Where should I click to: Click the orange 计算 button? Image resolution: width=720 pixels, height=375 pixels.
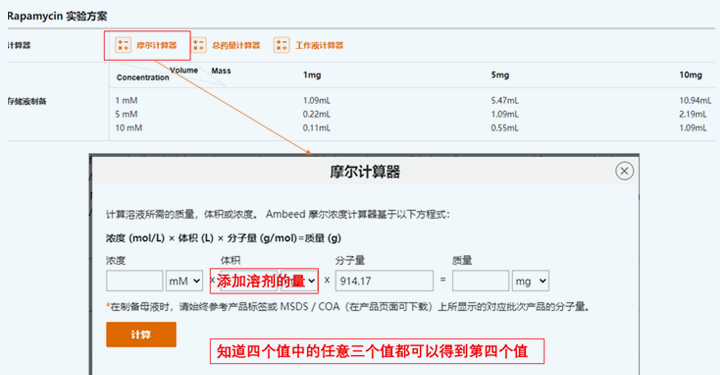pyautogui.click(x=141, y=335)
